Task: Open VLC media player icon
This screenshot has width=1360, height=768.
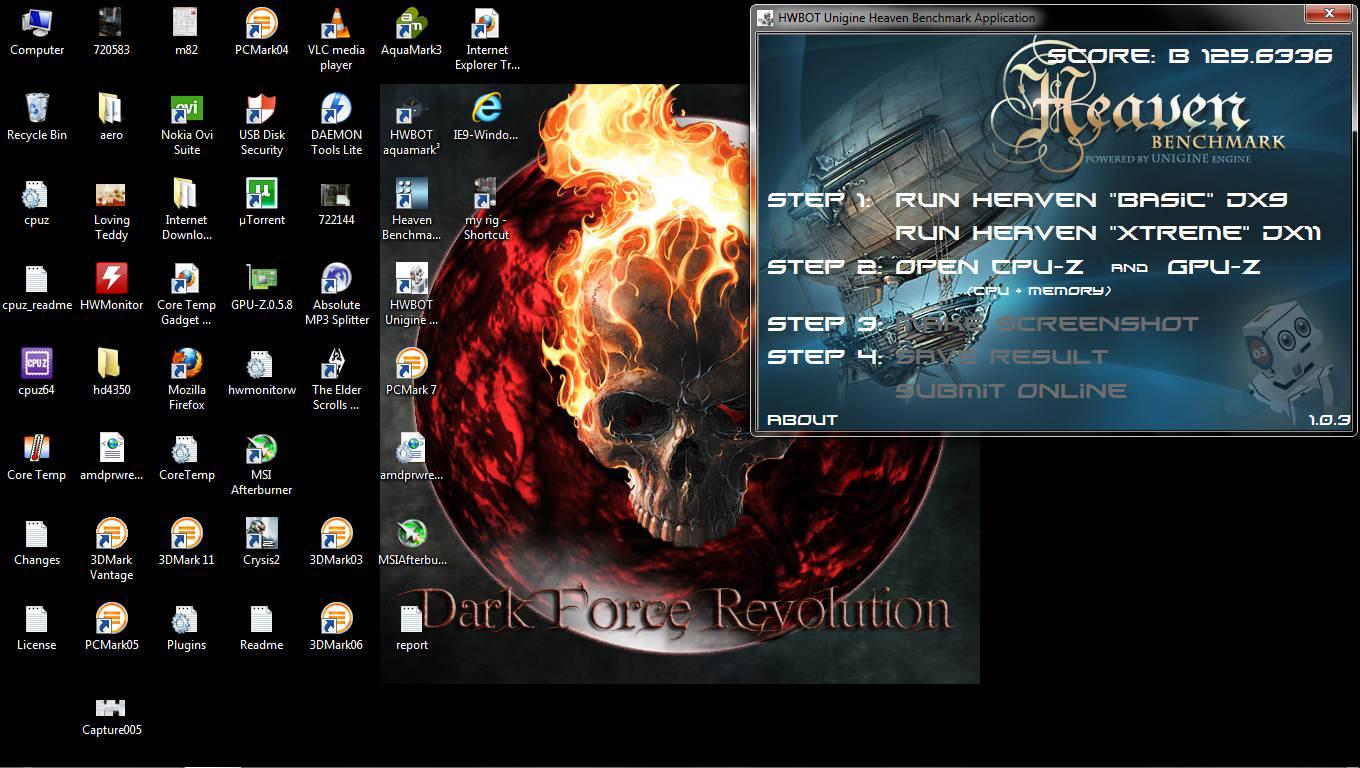Action: [x=336, y=40]
